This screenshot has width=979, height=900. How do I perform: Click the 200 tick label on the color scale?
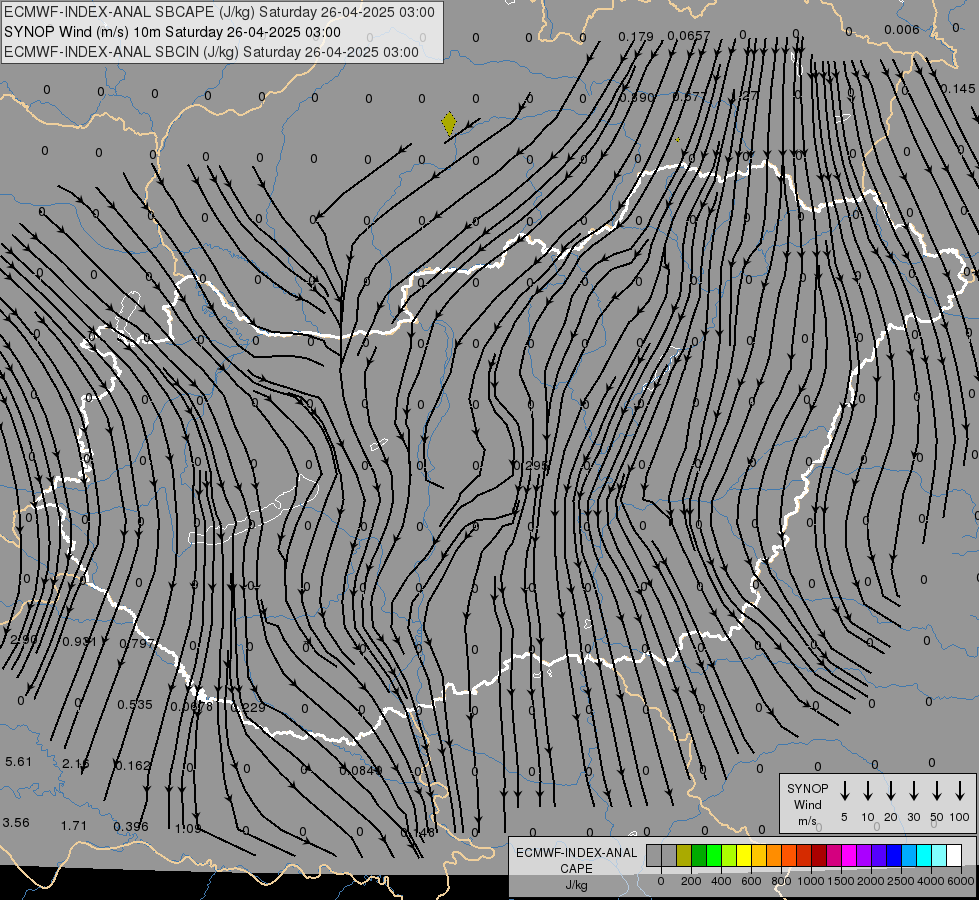pos(691,881)
